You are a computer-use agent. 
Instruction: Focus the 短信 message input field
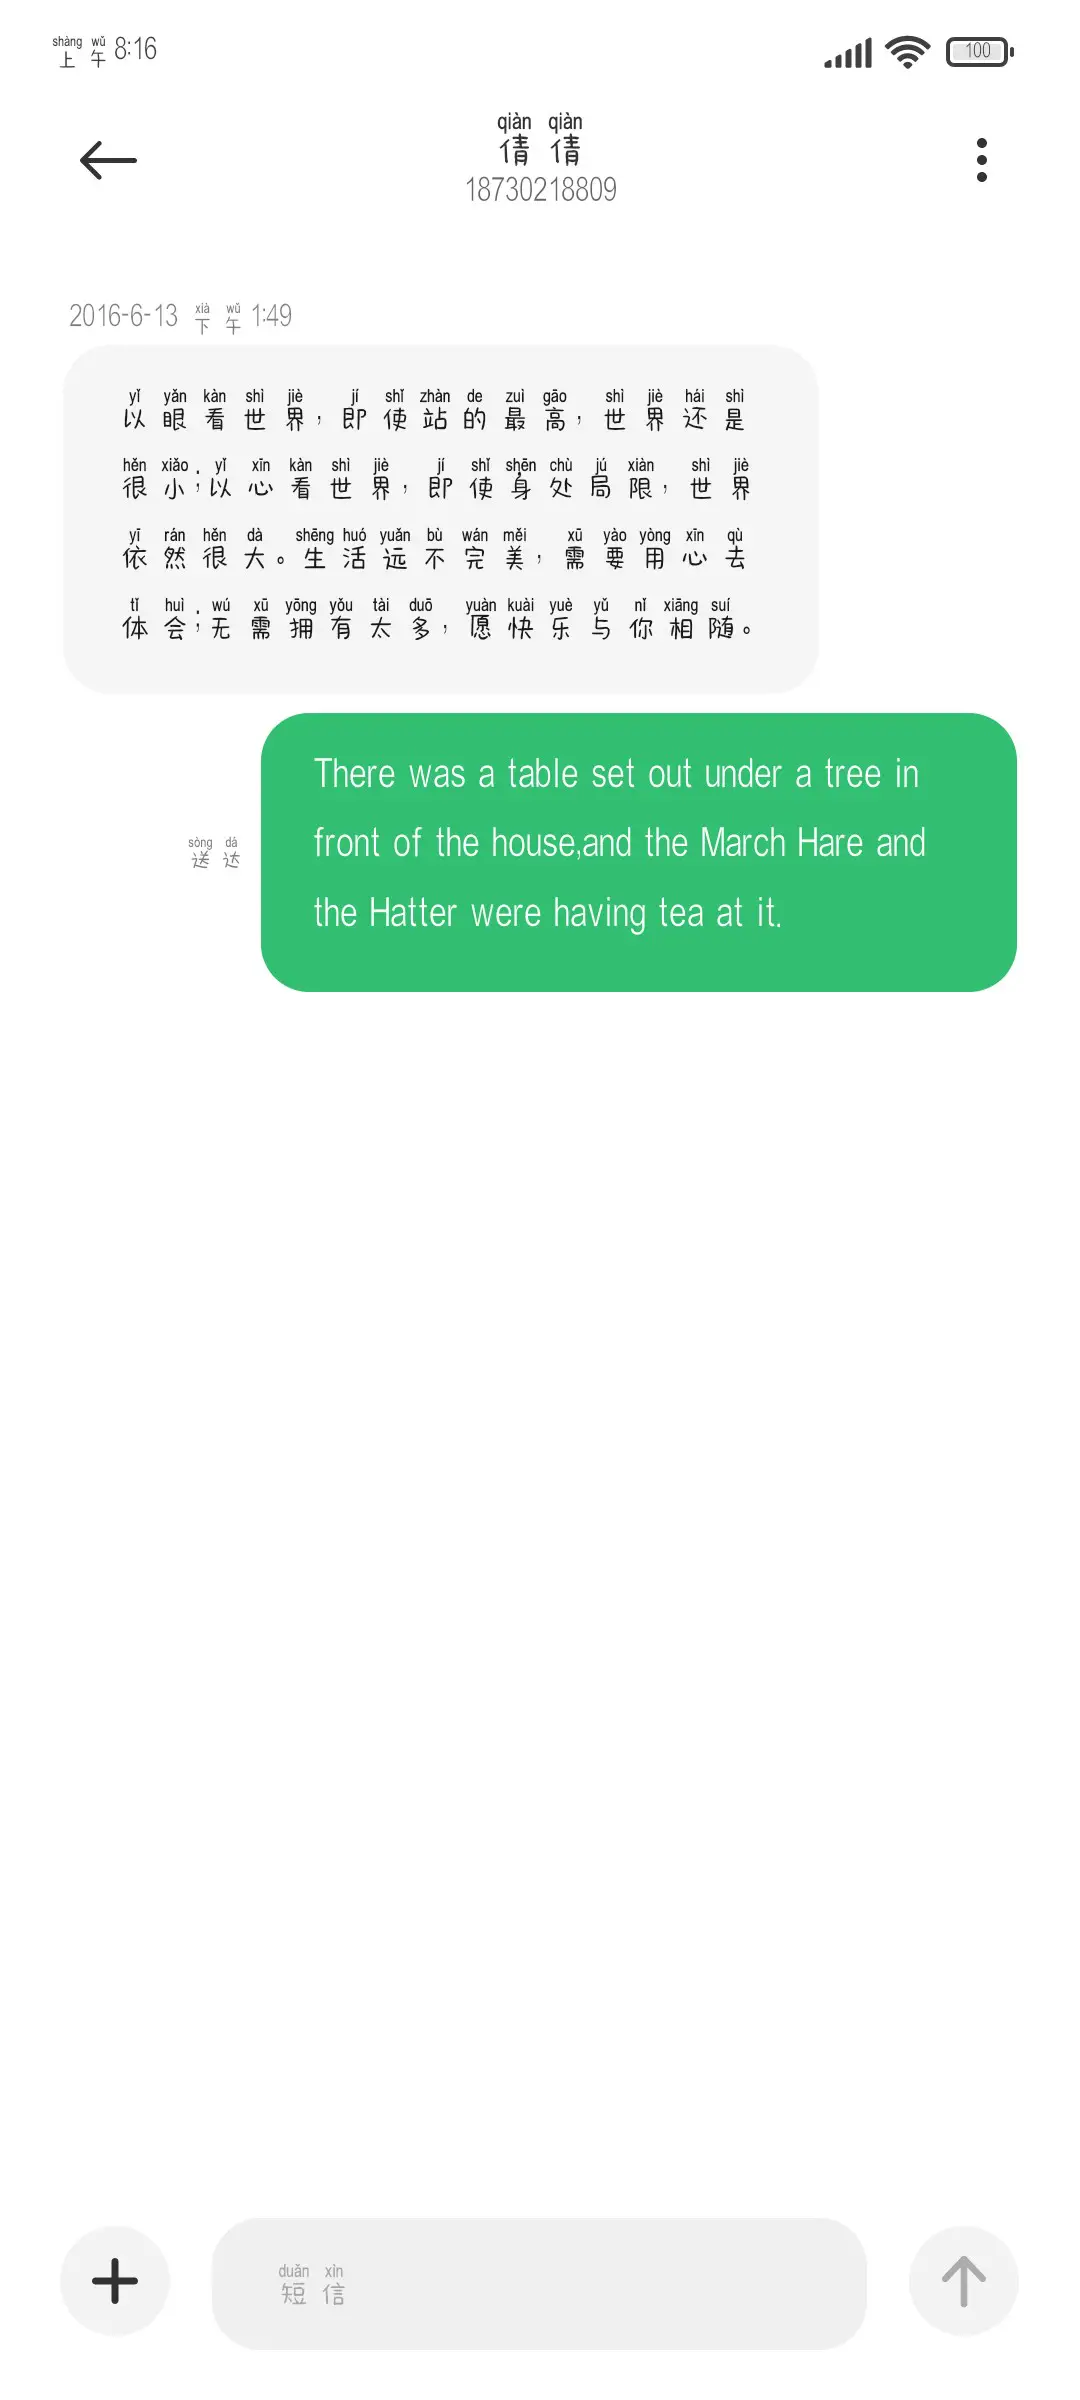click(x=539, y=2283)
